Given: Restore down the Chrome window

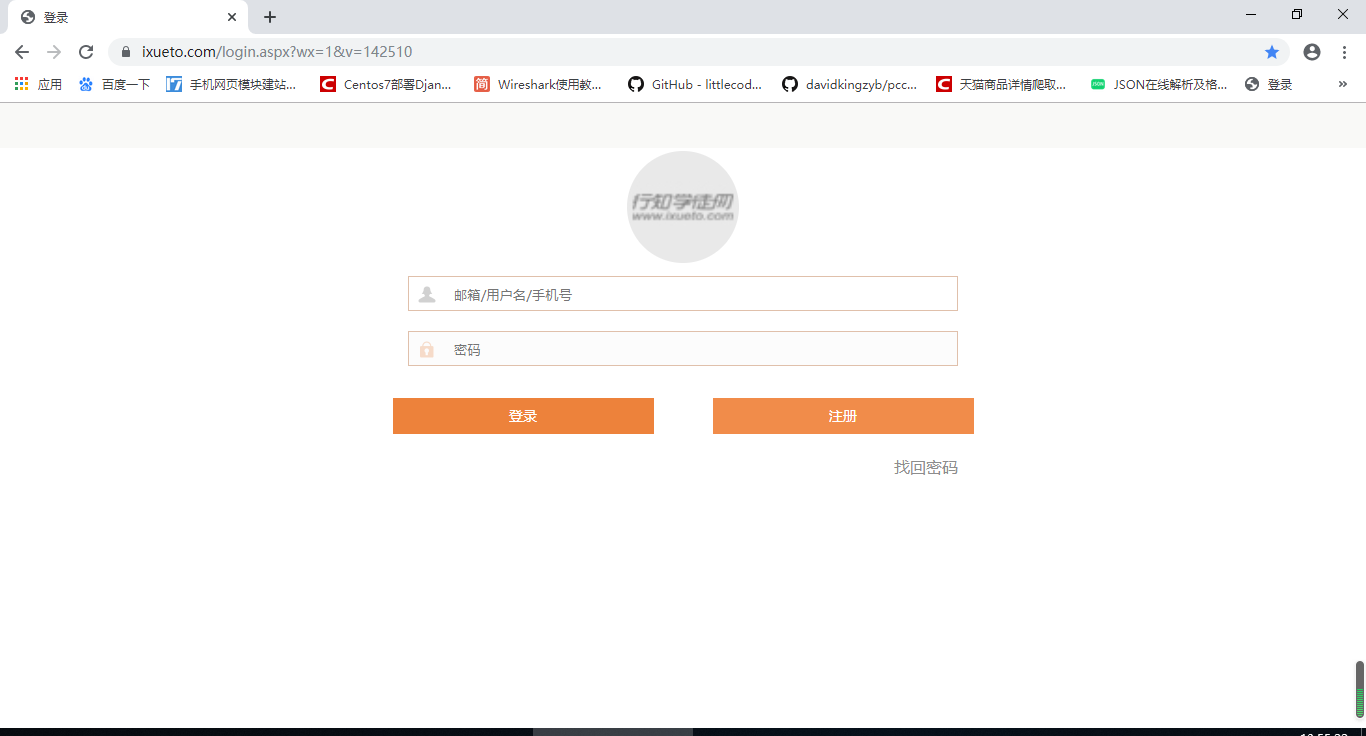Looking at the screenshot, I should (1297, 14).
